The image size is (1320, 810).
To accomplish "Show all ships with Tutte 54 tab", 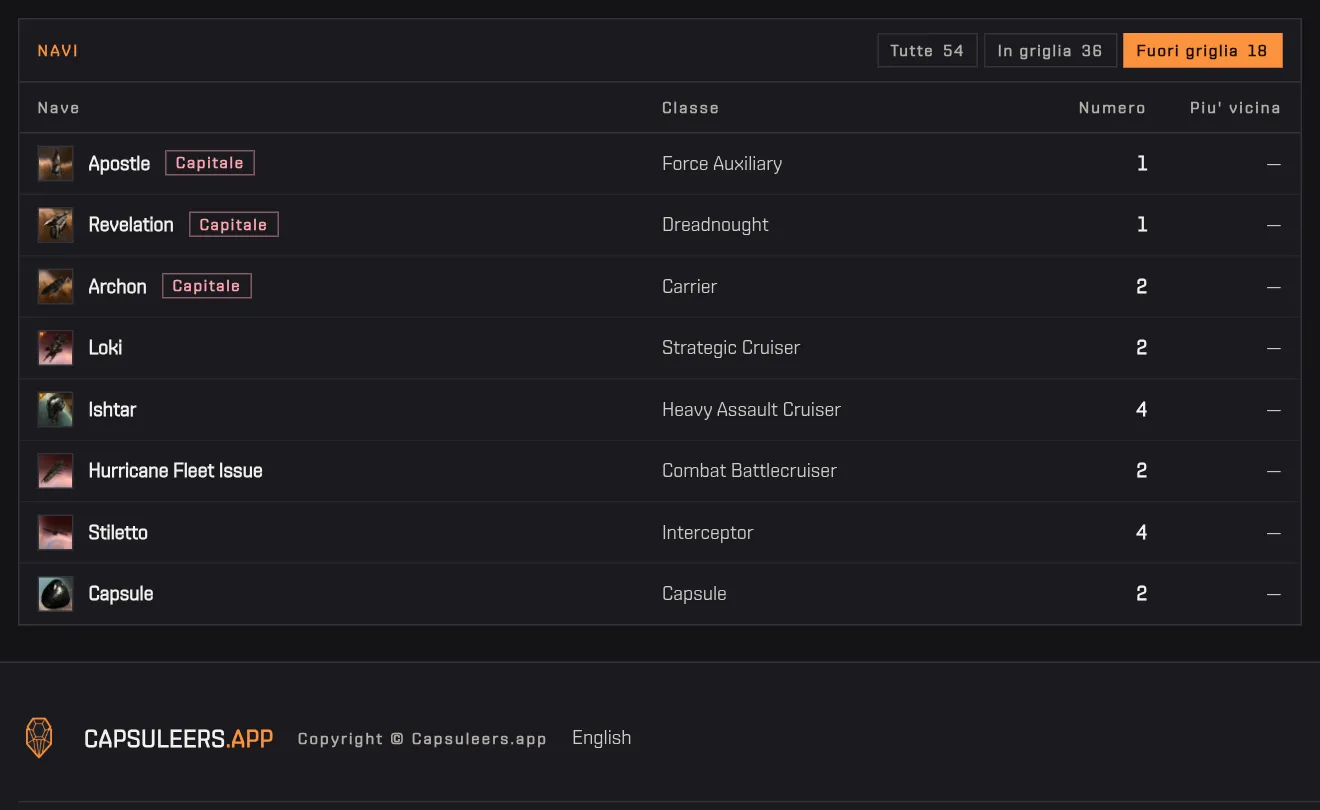I will click(x=927, y=51).
